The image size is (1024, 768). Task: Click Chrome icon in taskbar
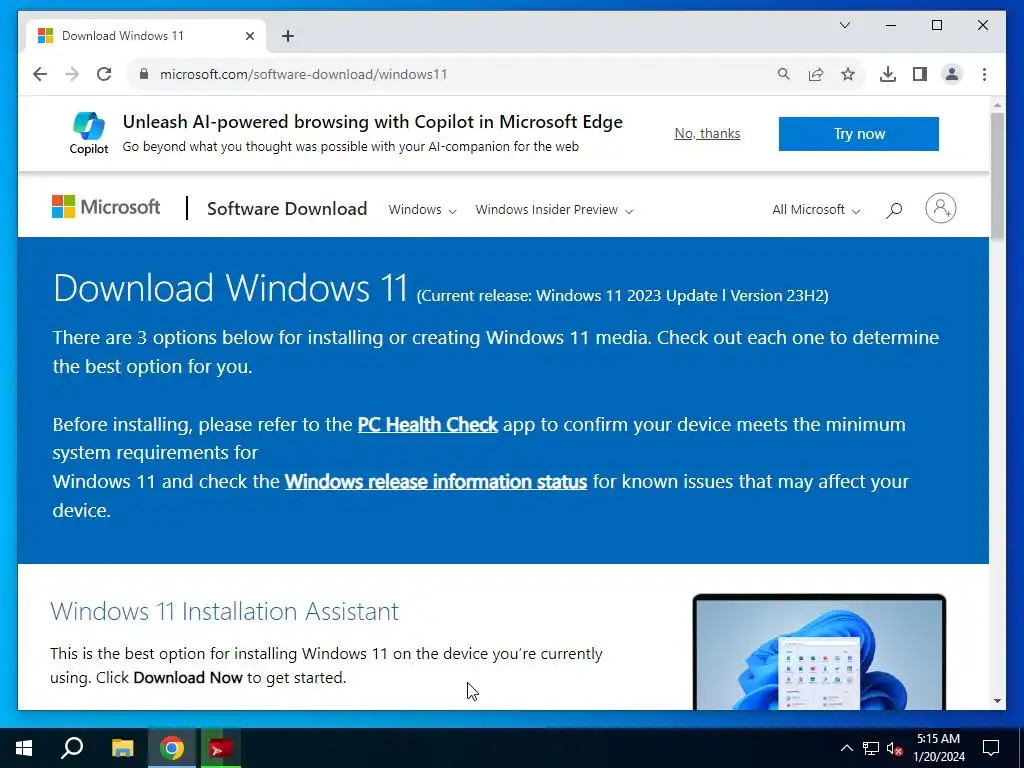172,748
